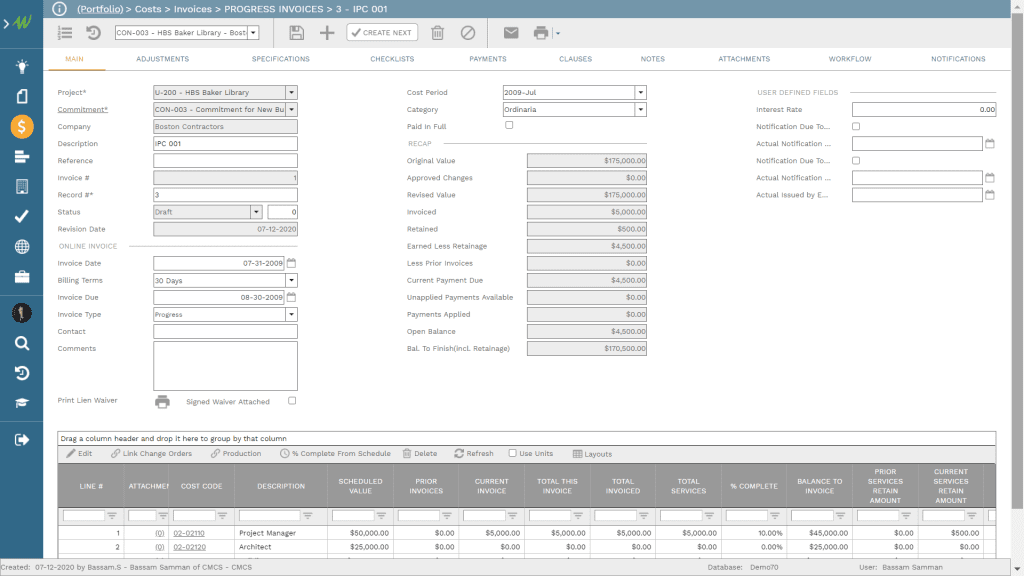Click the cancel/void circle-slash icon

point(468,33)
